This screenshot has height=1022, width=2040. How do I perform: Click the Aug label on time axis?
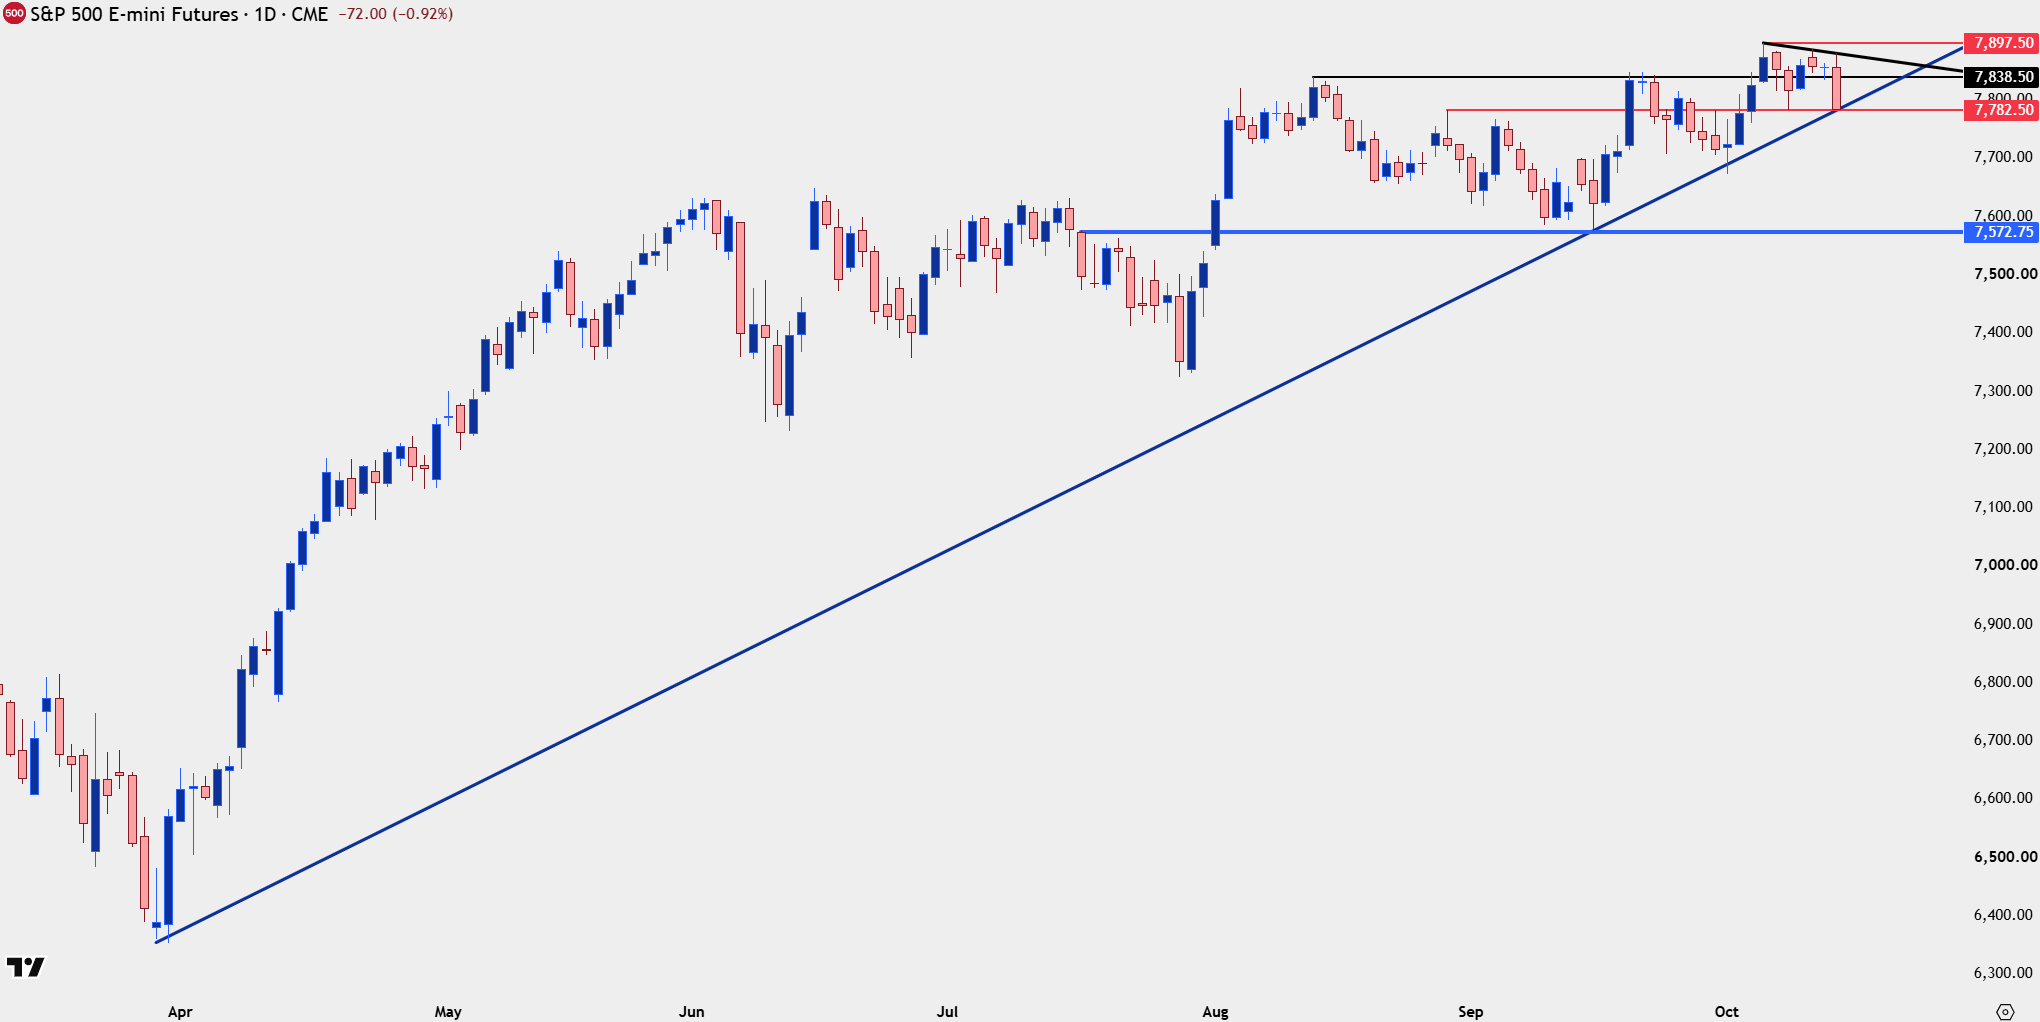pos(1215,1012)
